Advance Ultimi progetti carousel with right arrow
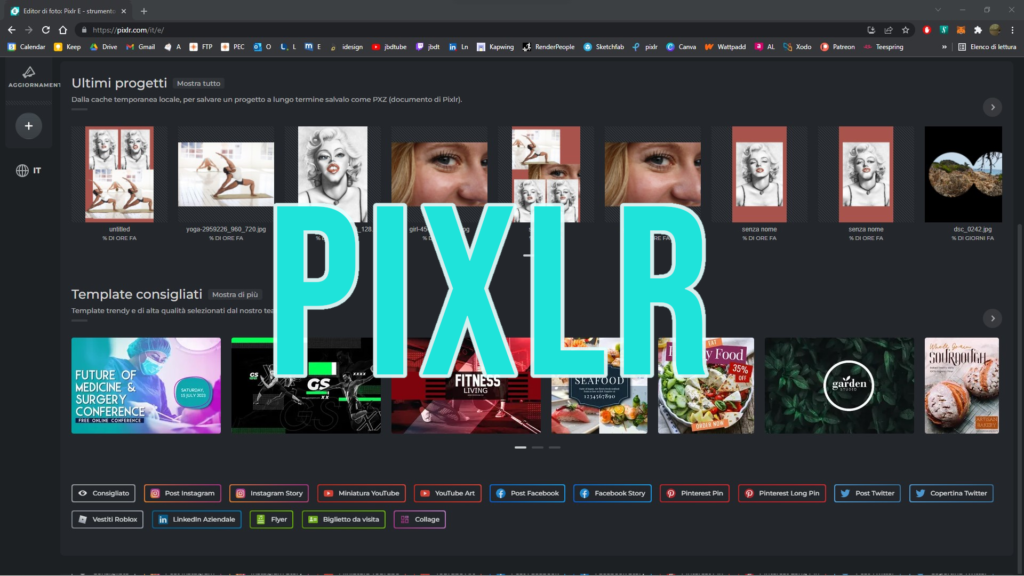 coord(993,107)
